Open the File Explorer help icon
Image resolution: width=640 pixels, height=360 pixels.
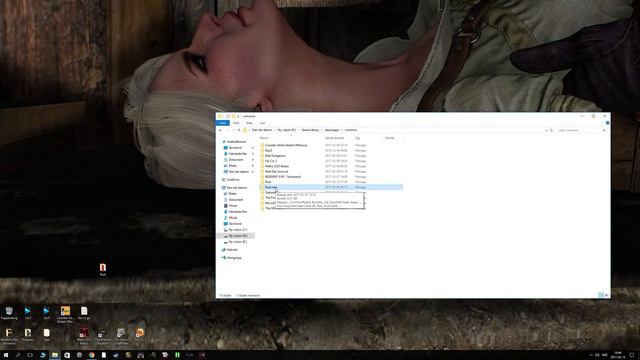click(607, 123)
